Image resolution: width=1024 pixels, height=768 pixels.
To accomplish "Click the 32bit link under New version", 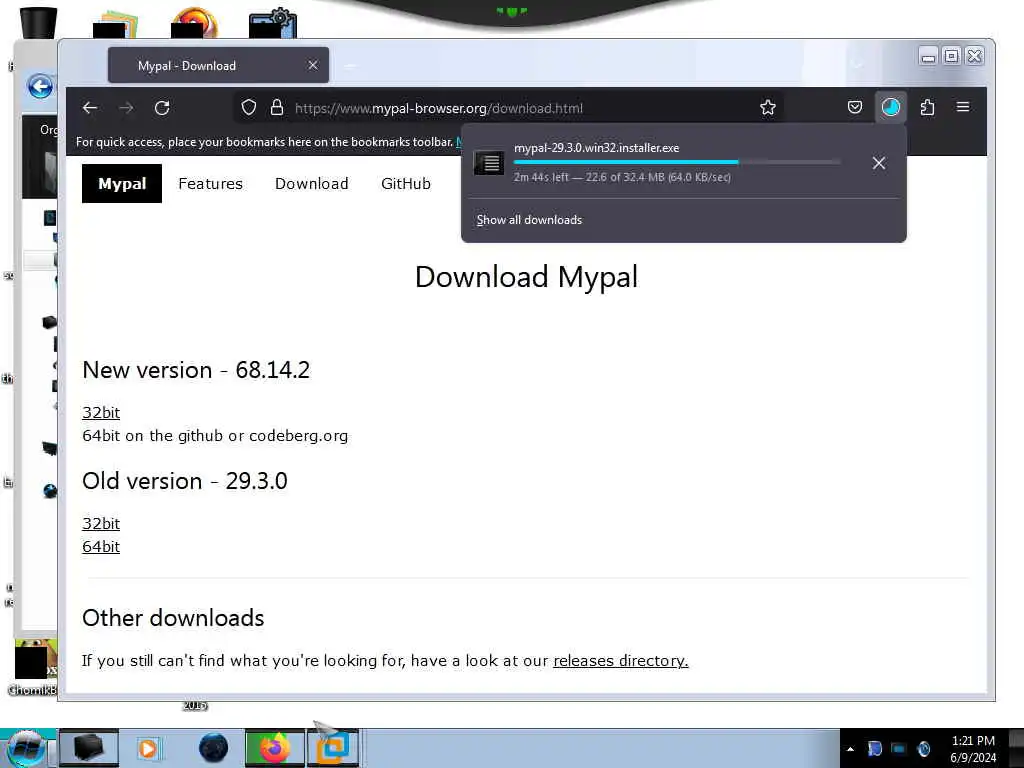I will (101, 413).
